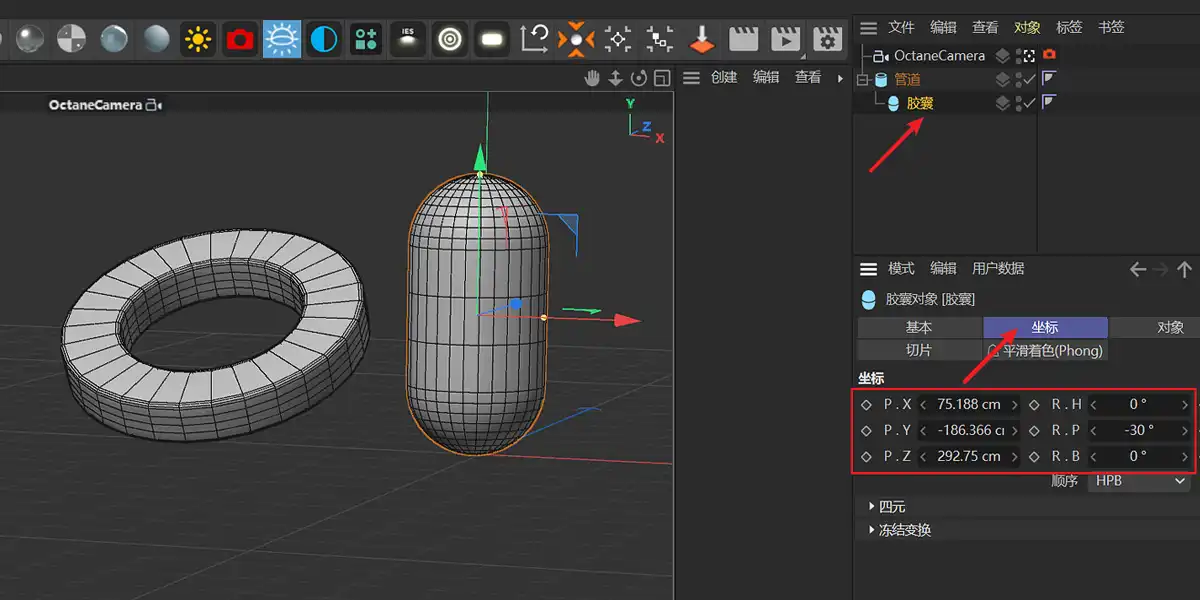Click the red Octane camera icon

click(240, 39)
